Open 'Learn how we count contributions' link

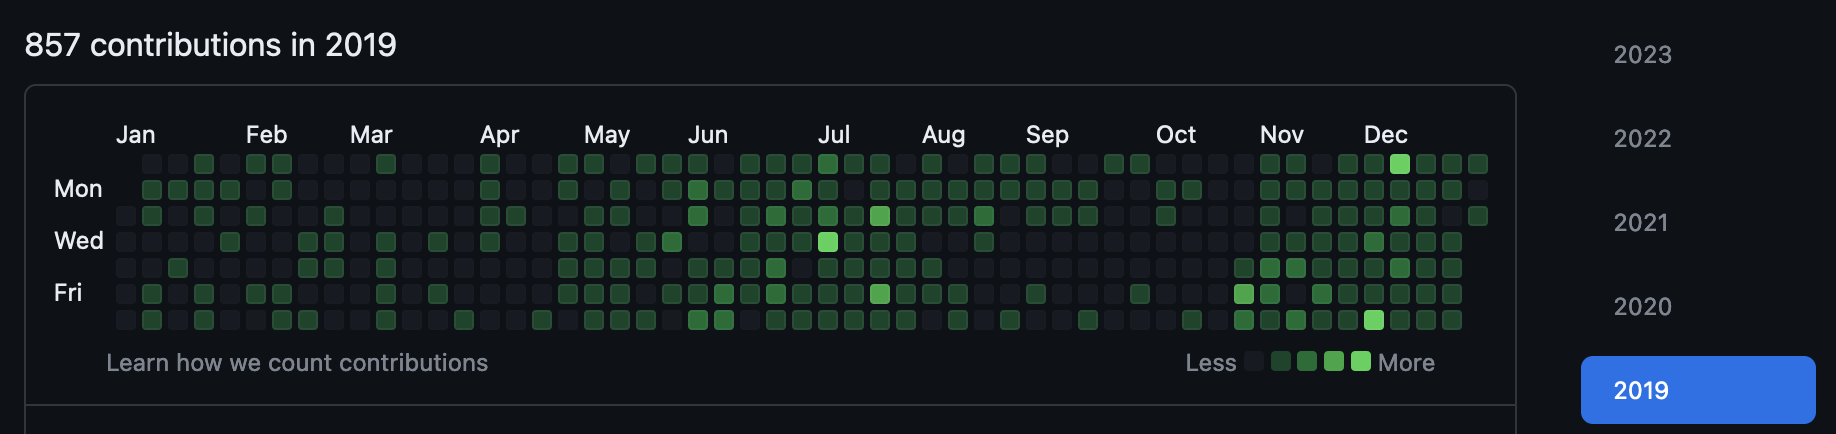pyautogui.click(x=297, y=363)
